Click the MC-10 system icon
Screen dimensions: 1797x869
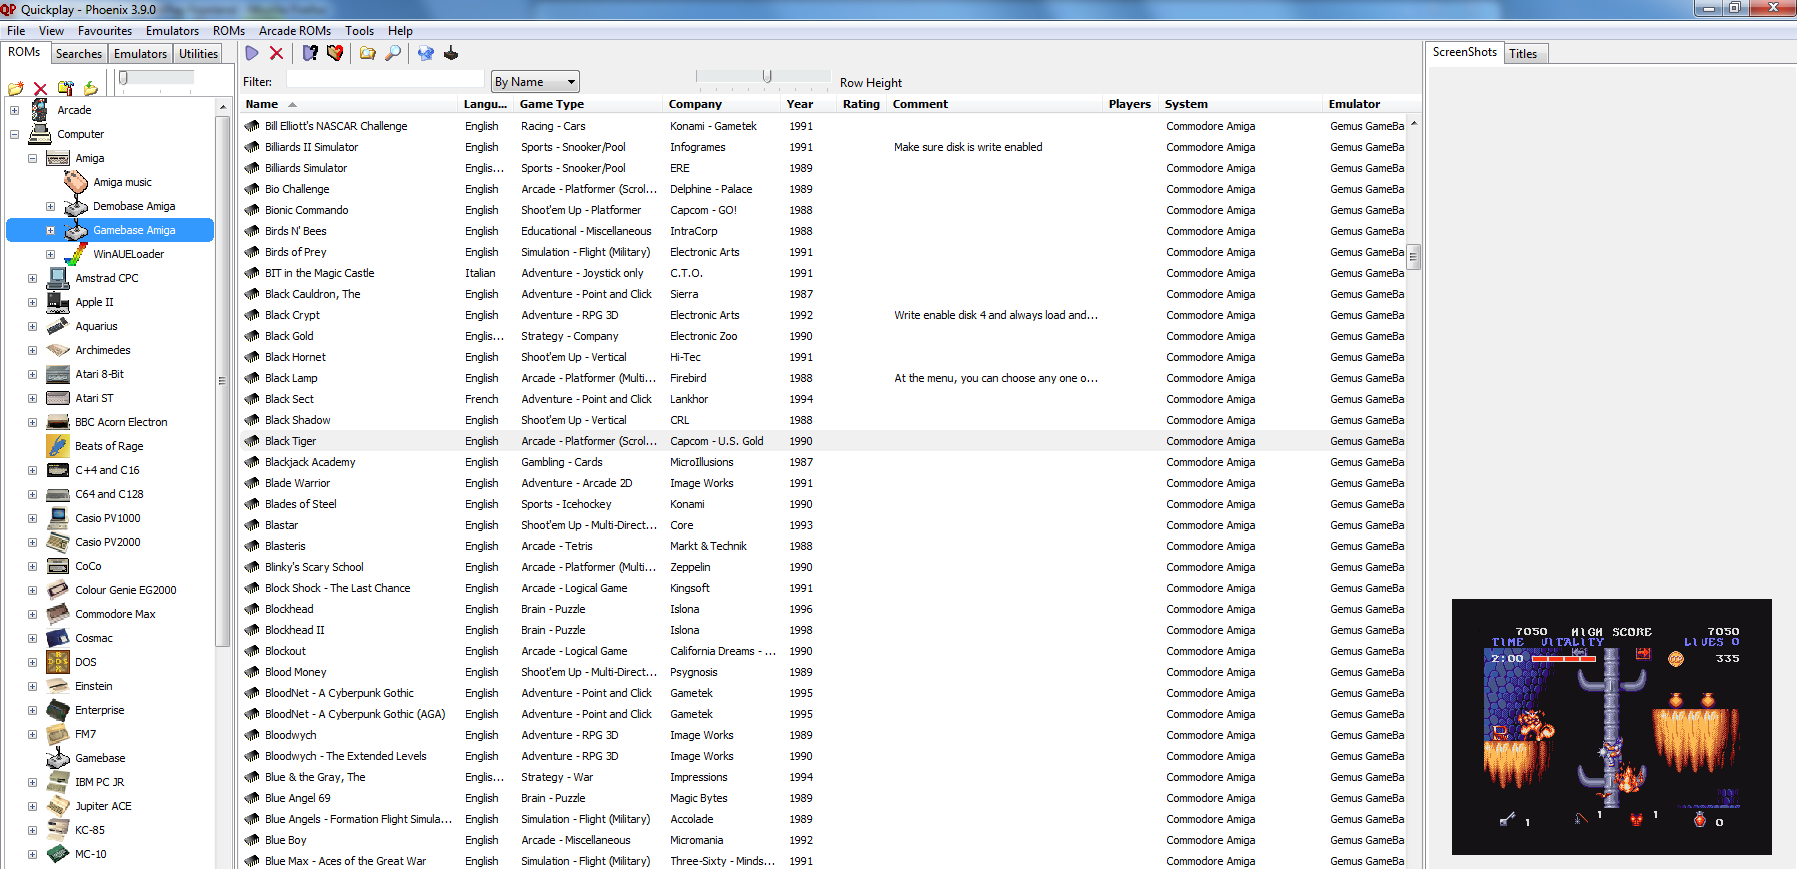[58, 854]
